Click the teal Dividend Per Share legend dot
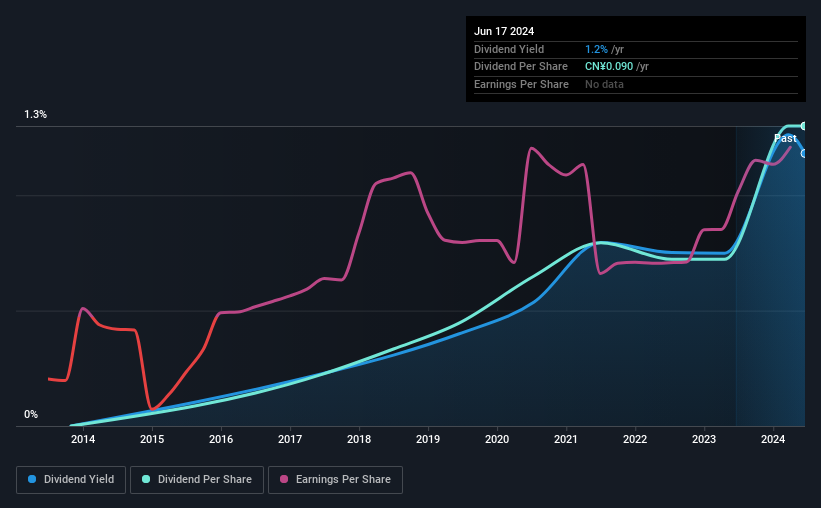821x508 pixels. pyautogui.click(x=146, y=479)
